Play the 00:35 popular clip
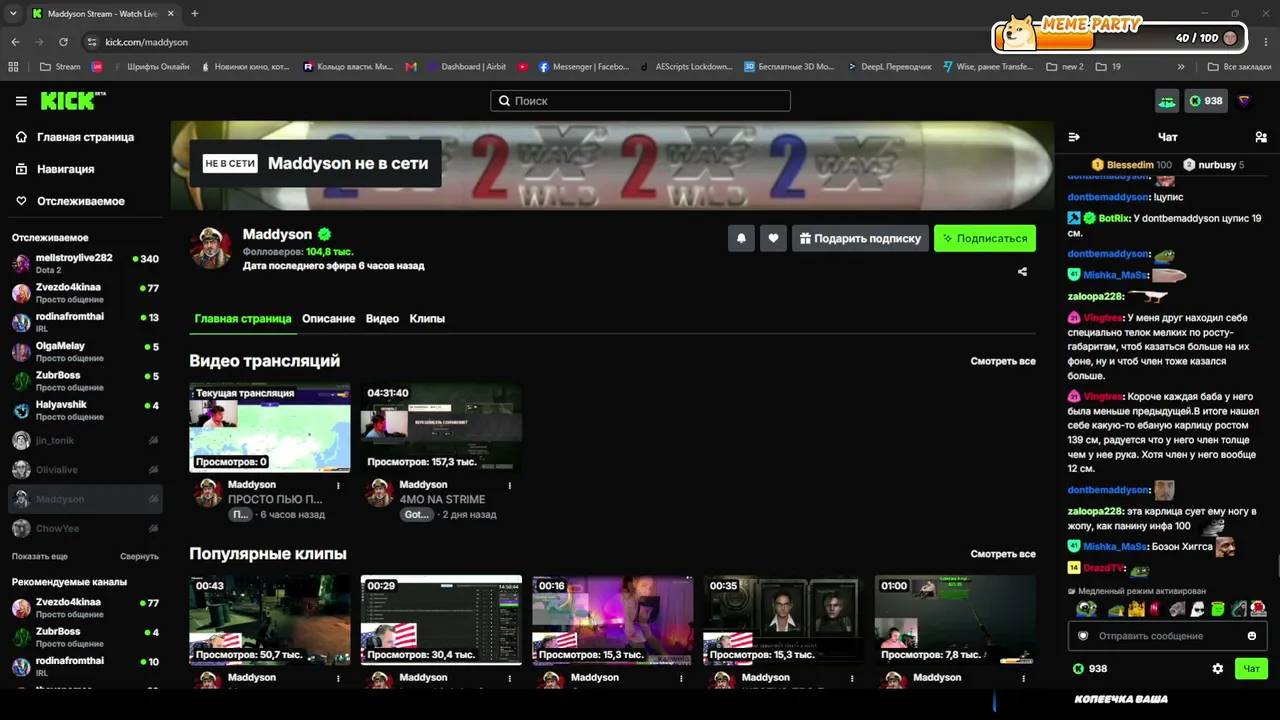 click(784, 620)
